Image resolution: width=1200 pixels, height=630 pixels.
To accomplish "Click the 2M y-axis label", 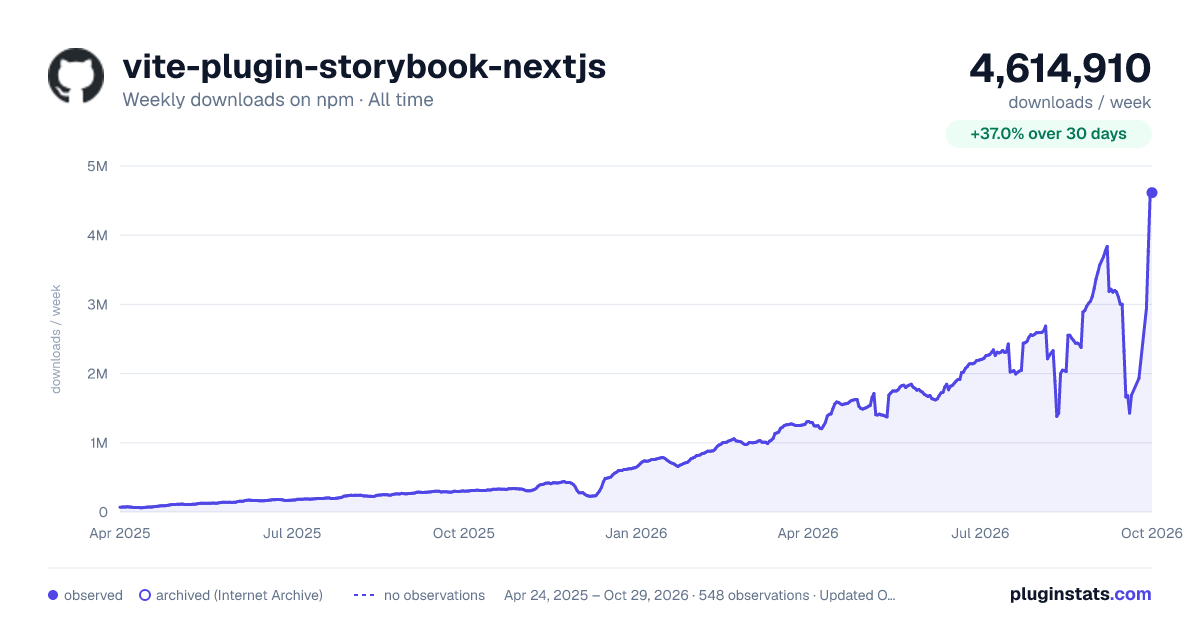I will 97,373.
